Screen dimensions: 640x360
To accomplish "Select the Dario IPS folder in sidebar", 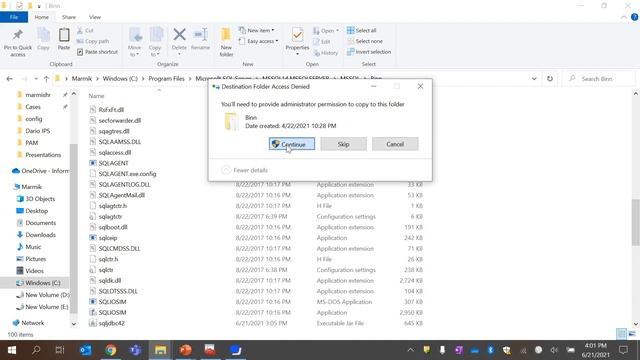I will pyautogui.click(x=38, y=131).
